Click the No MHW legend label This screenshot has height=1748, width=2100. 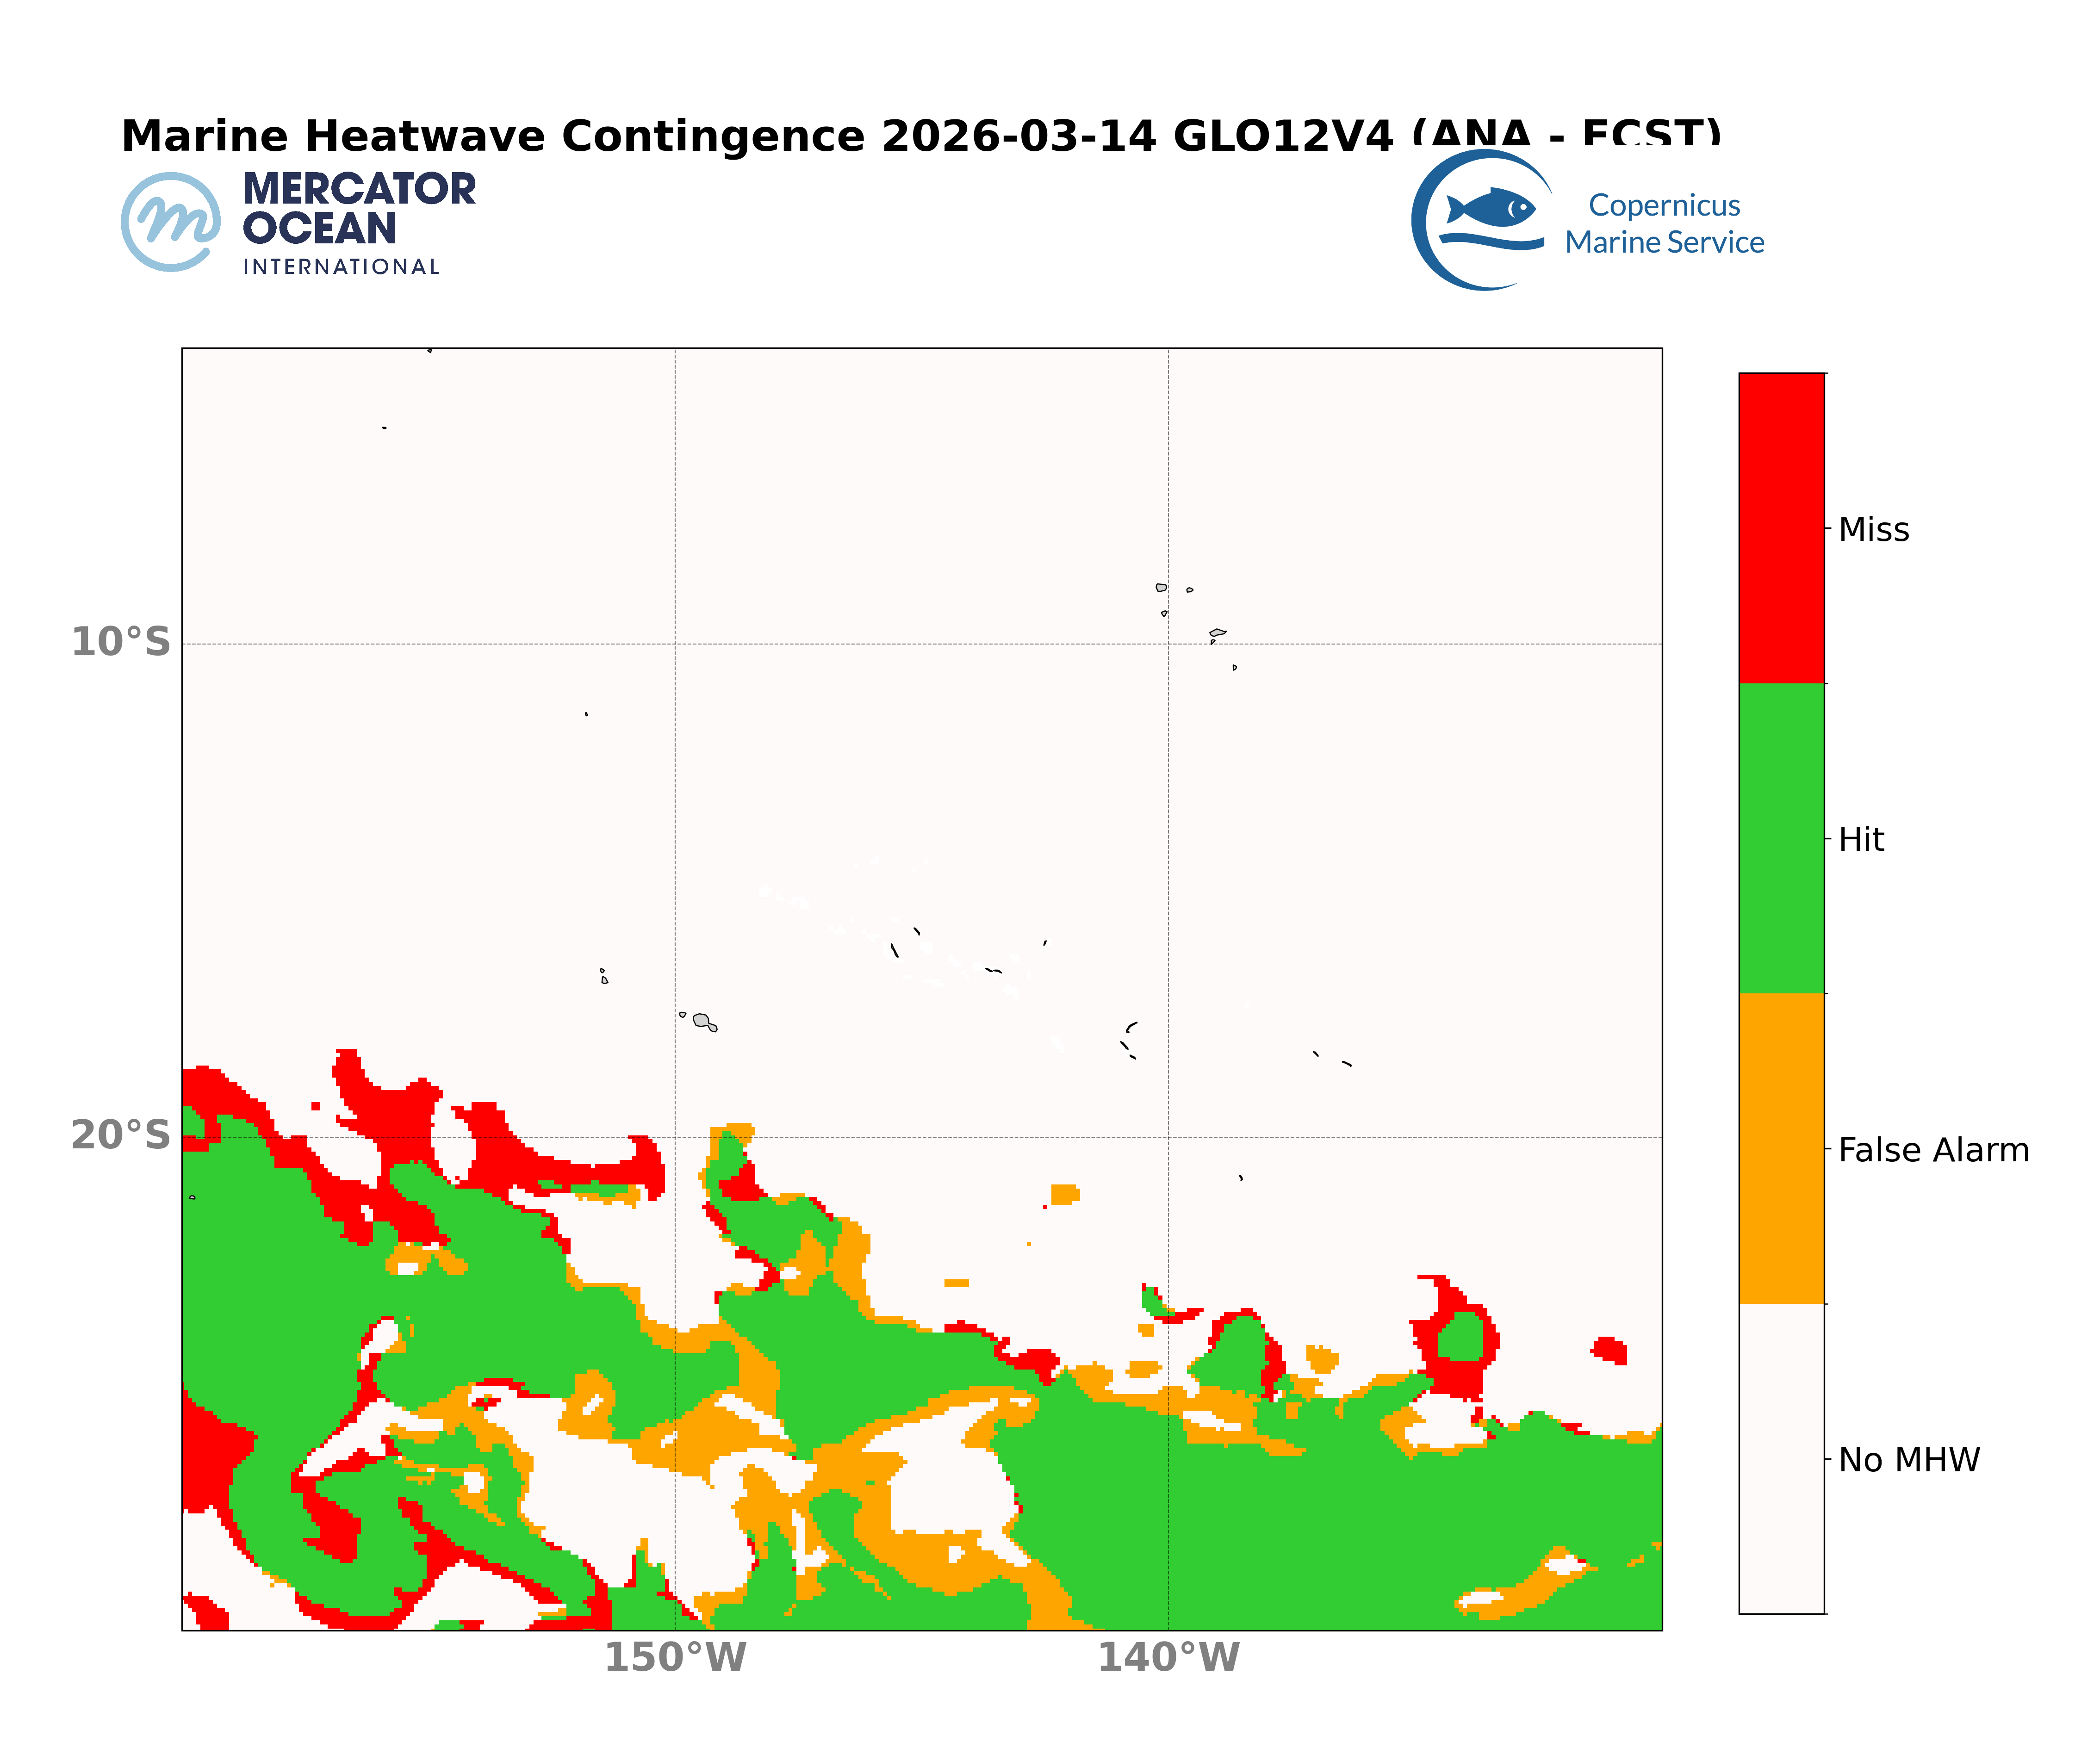[1908, 1460]
